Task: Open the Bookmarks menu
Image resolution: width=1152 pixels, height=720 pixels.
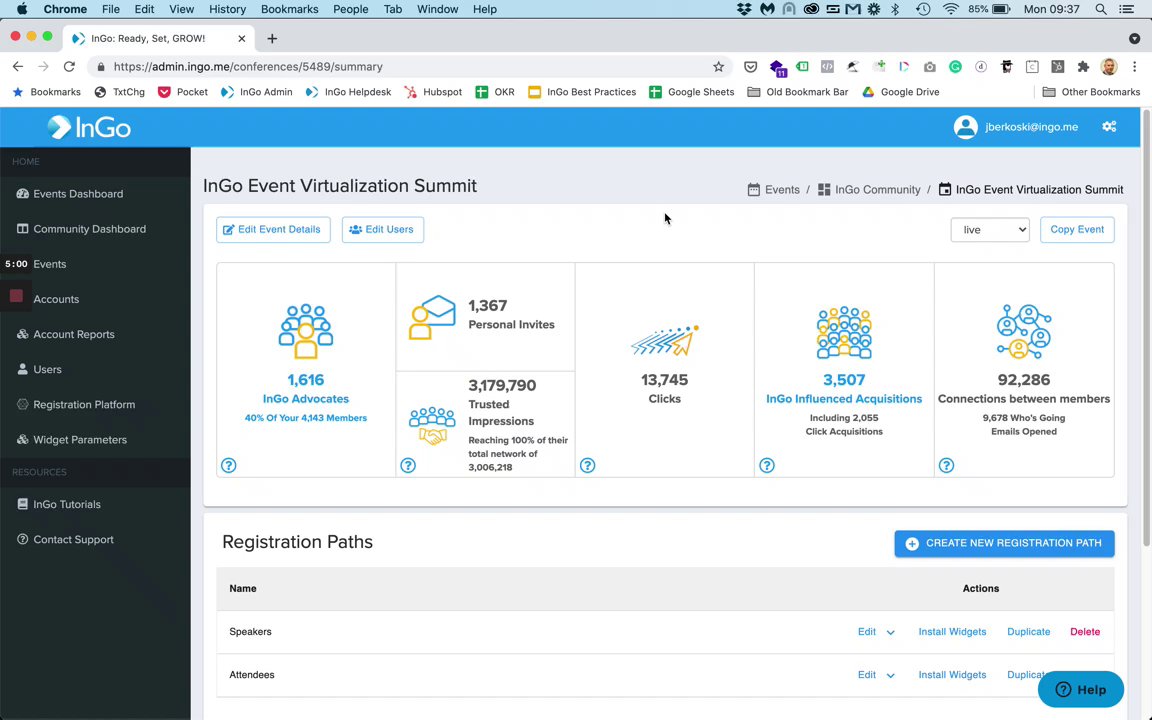Action: (289, 10)
